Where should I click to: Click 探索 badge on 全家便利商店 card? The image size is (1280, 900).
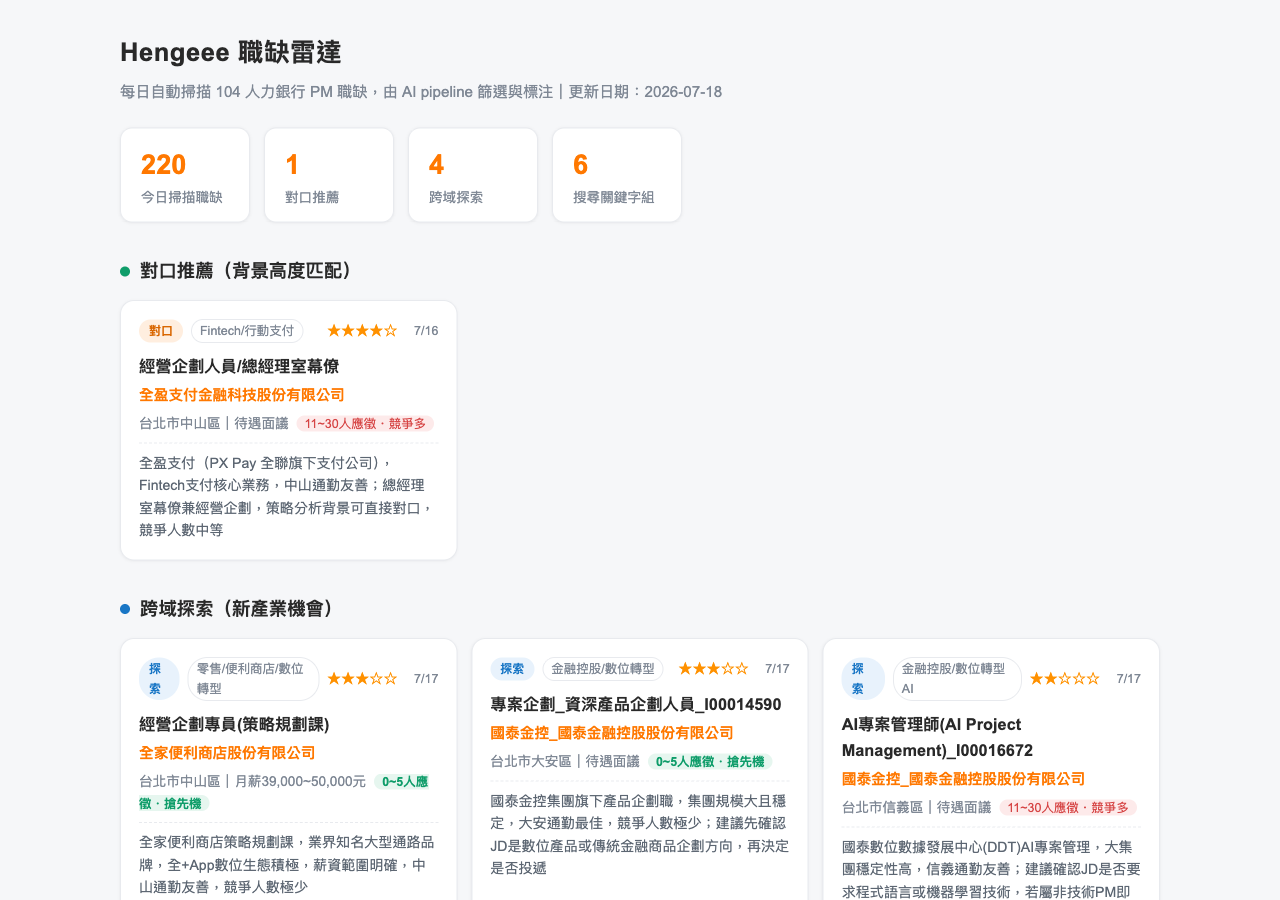click(160, 679)
